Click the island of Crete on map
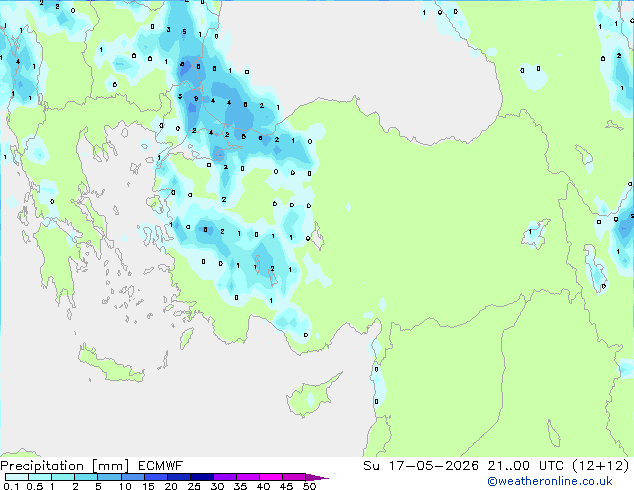 click(x=110, y=366)
